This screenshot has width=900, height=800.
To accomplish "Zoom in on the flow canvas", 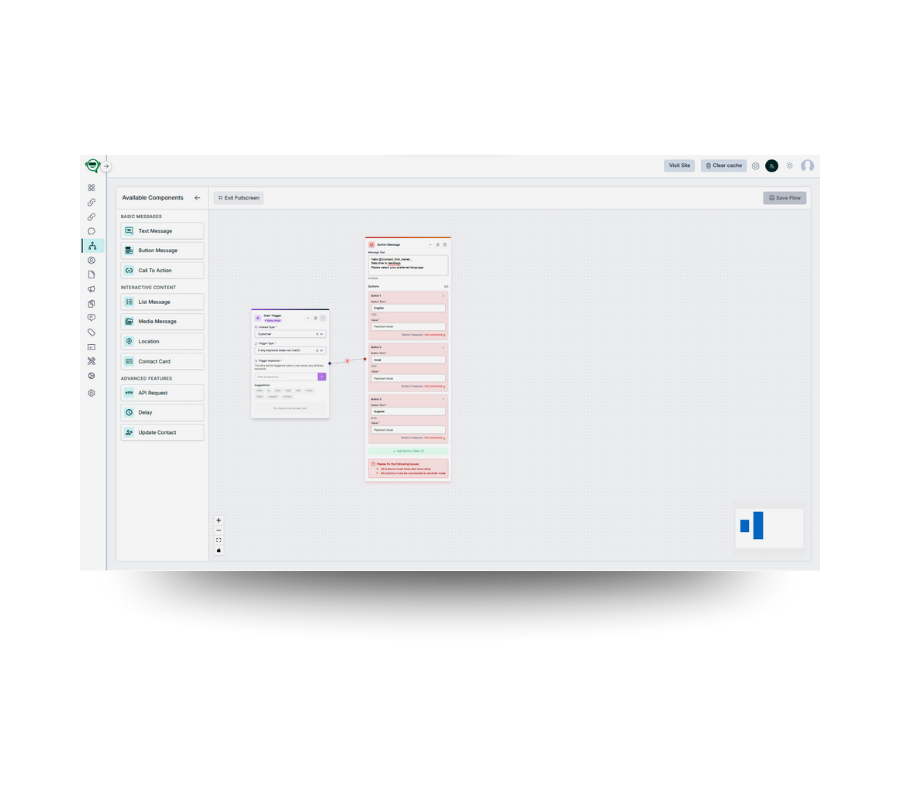I will pyautogui.click(x=219, y=520).
